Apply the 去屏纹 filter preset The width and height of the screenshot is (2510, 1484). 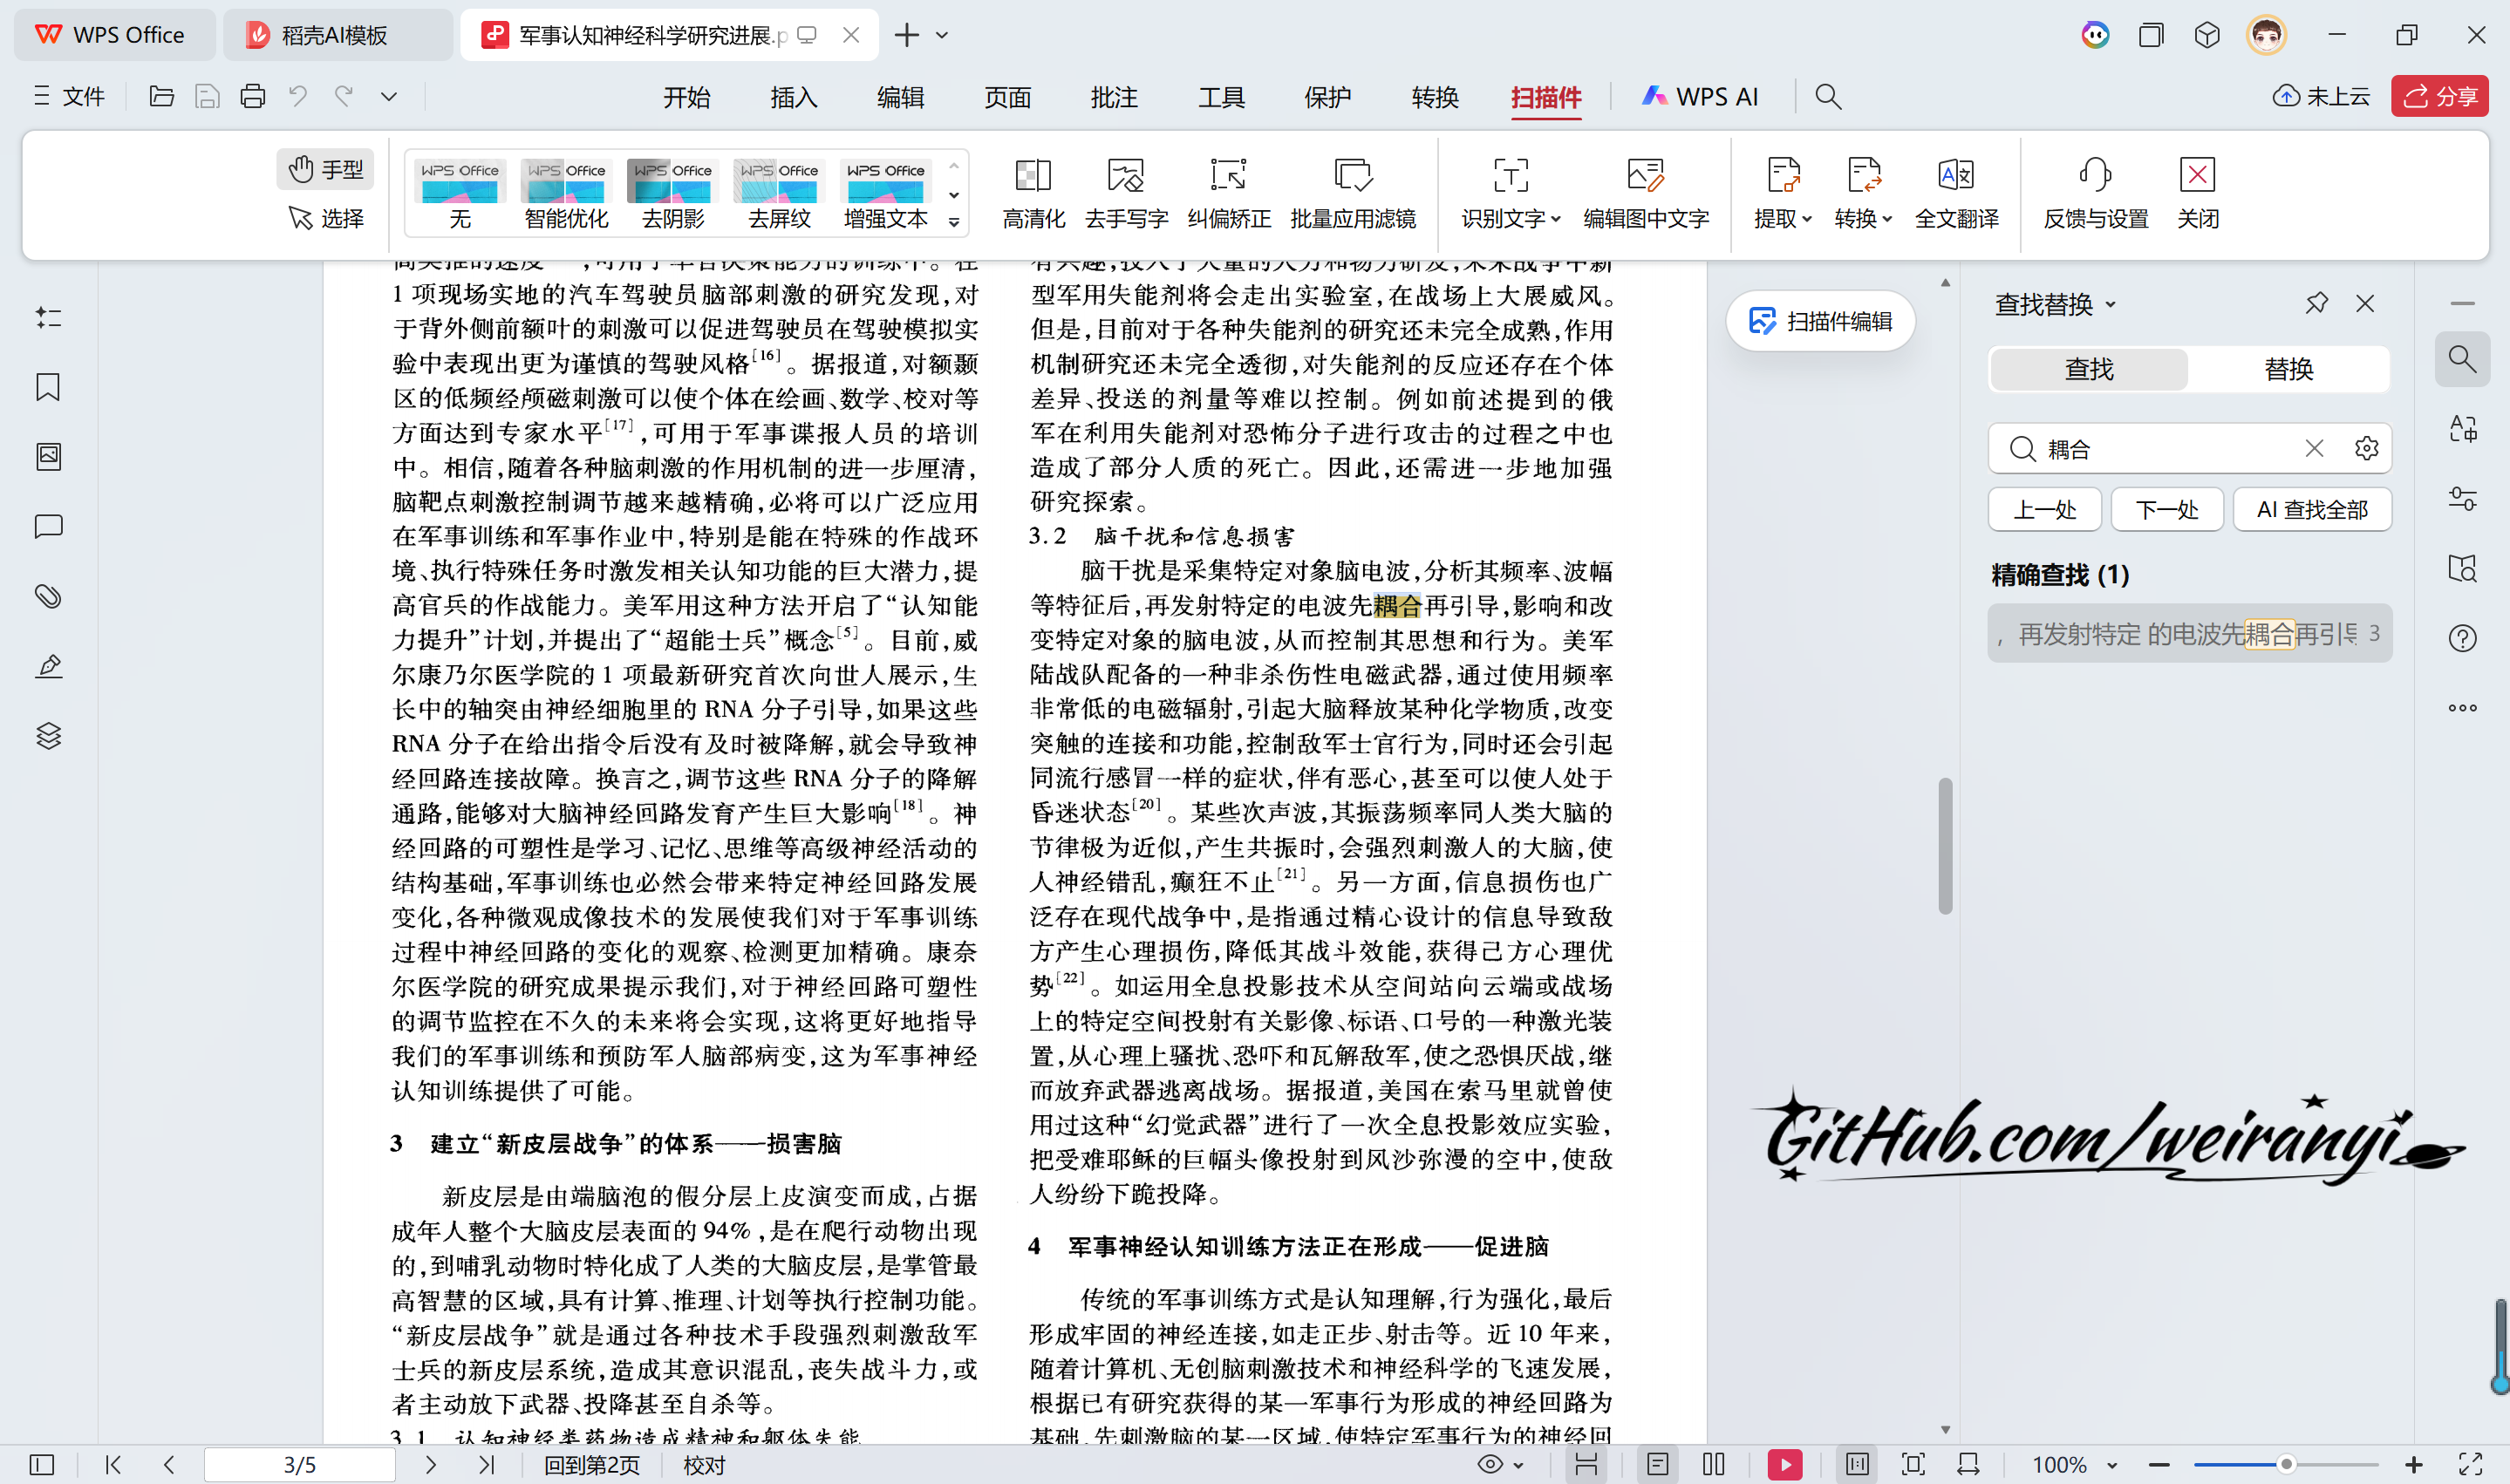(x=779, y=193)
